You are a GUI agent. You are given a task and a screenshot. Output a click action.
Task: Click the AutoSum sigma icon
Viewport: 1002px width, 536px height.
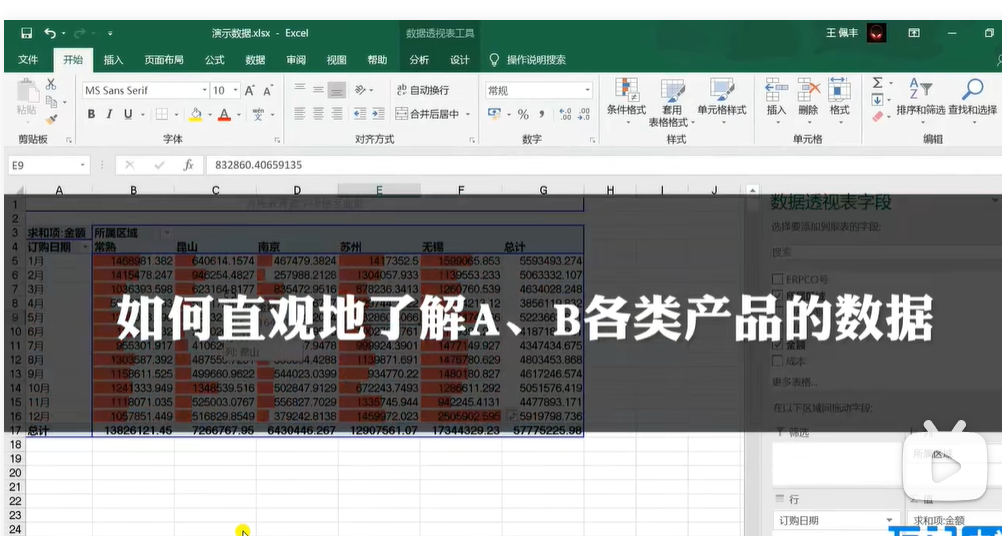point(877,83)
